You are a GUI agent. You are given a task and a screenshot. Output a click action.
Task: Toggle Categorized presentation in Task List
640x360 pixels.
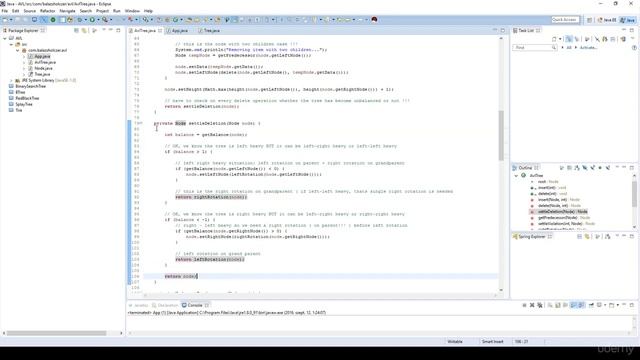[569, 39]
